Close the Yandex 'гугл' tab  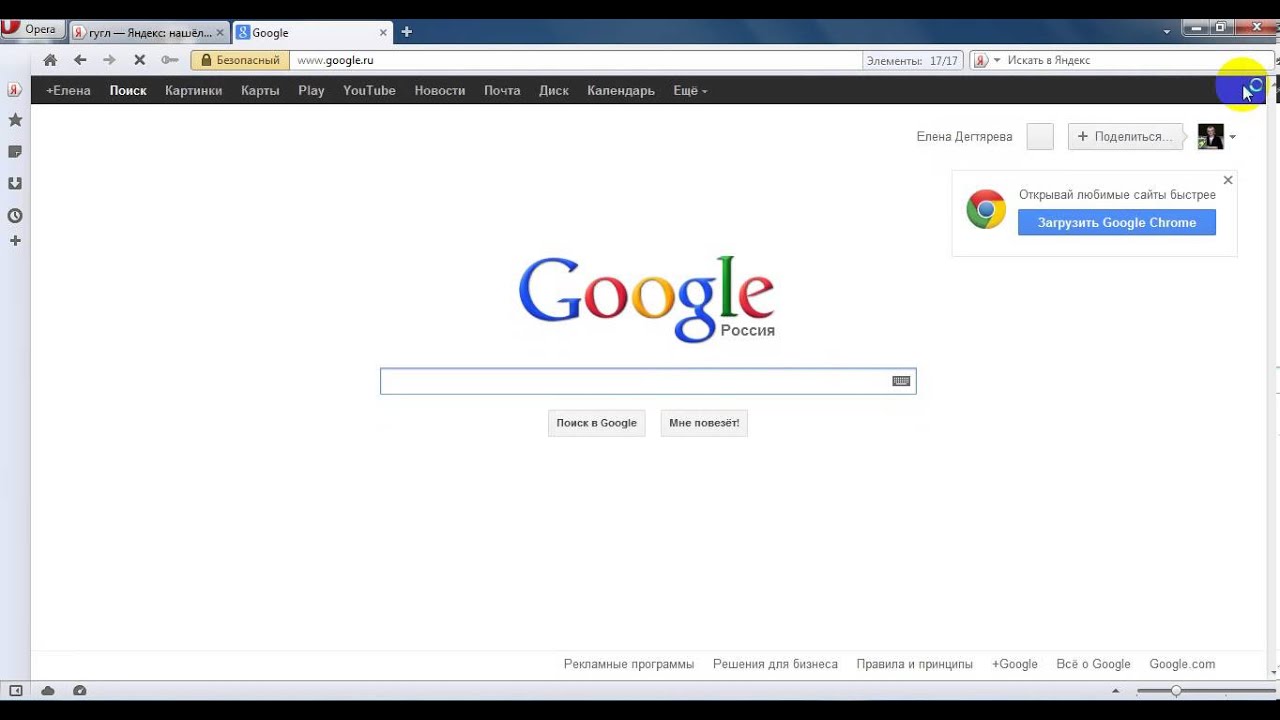coord(220,32)
